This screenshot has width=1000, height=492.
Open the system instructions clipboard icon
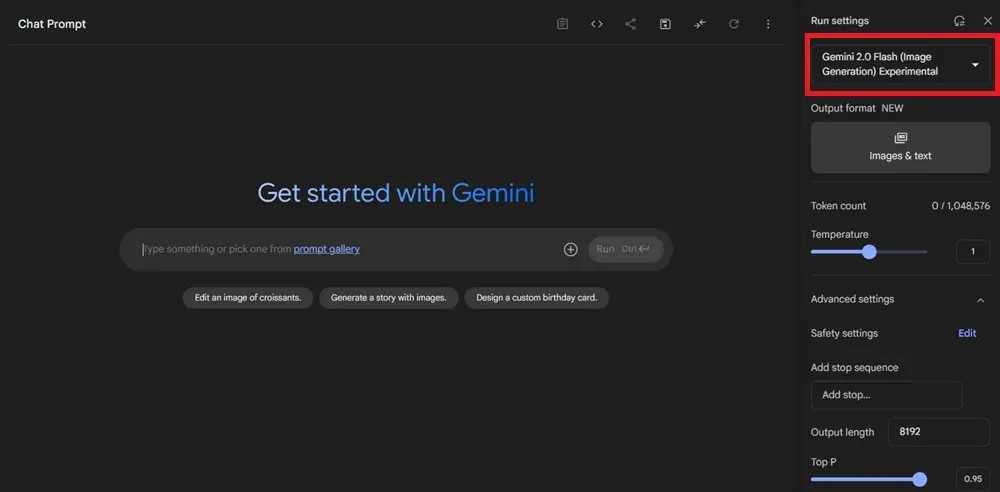[563, 24]
